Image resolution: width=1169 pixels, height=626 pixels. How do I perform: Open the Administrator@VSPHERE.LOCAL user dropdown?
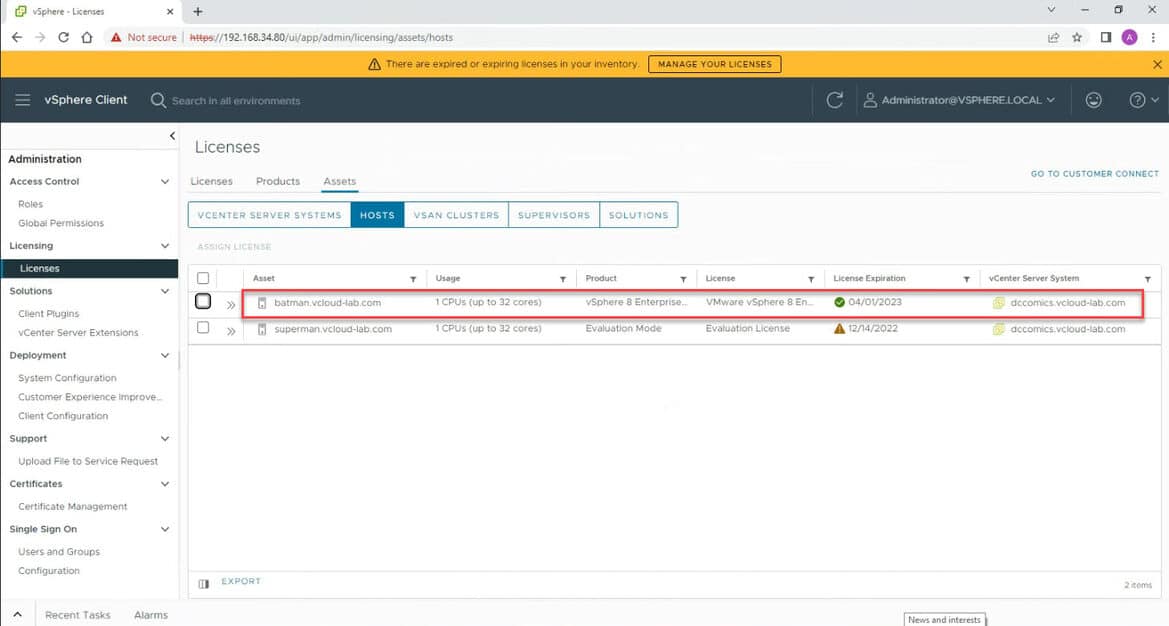click(960, 100)
